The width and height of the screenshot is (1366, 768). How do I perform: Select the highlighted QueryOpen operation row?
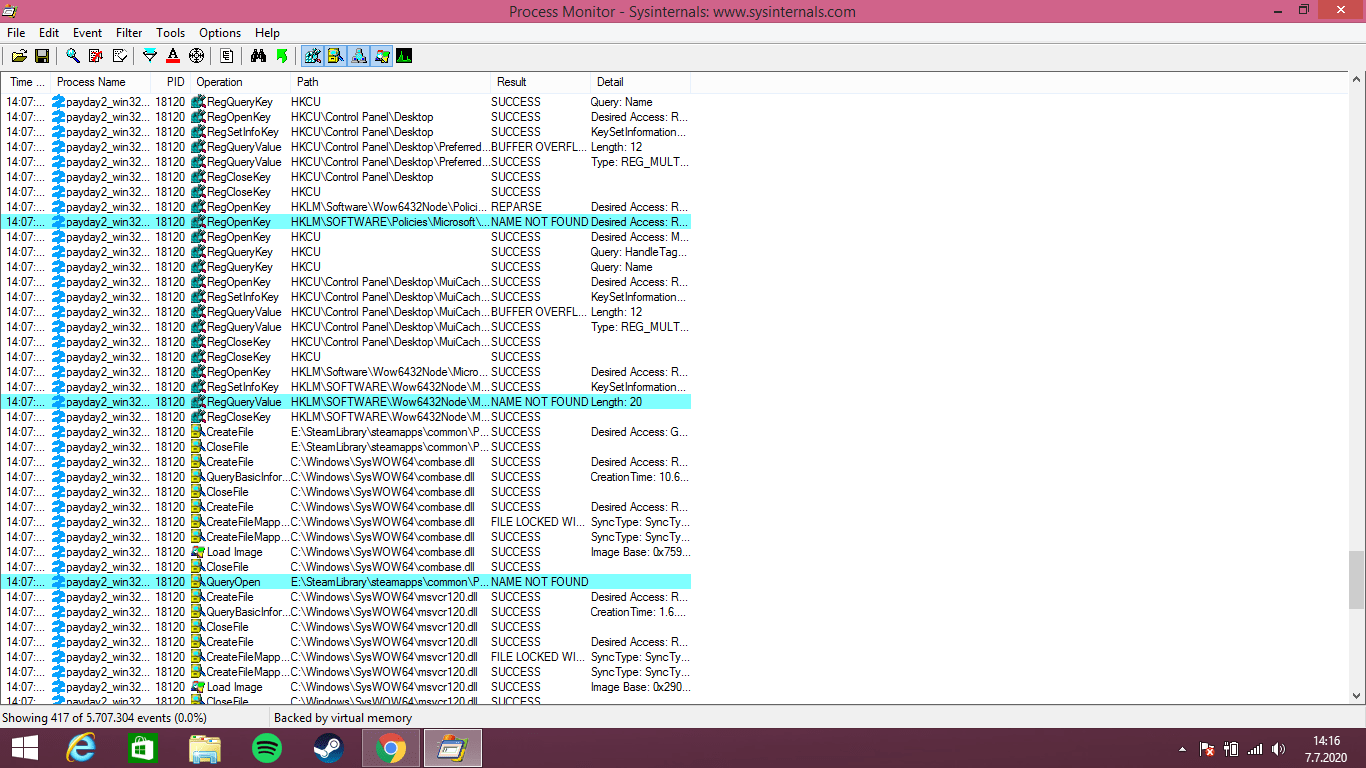coord(345,582)
